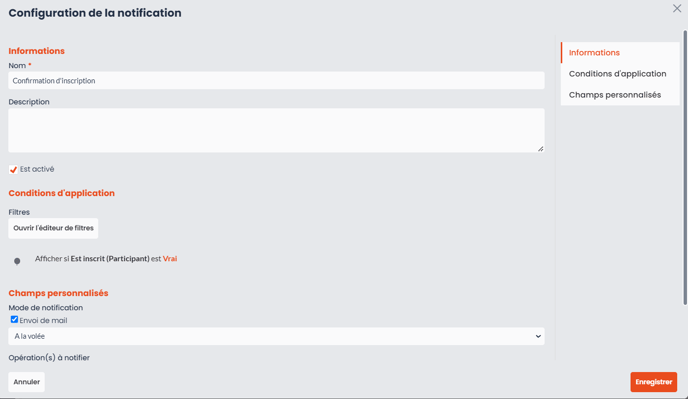
Task: Toggle the Est activé checkbox
Action: [x=13, y=169]
